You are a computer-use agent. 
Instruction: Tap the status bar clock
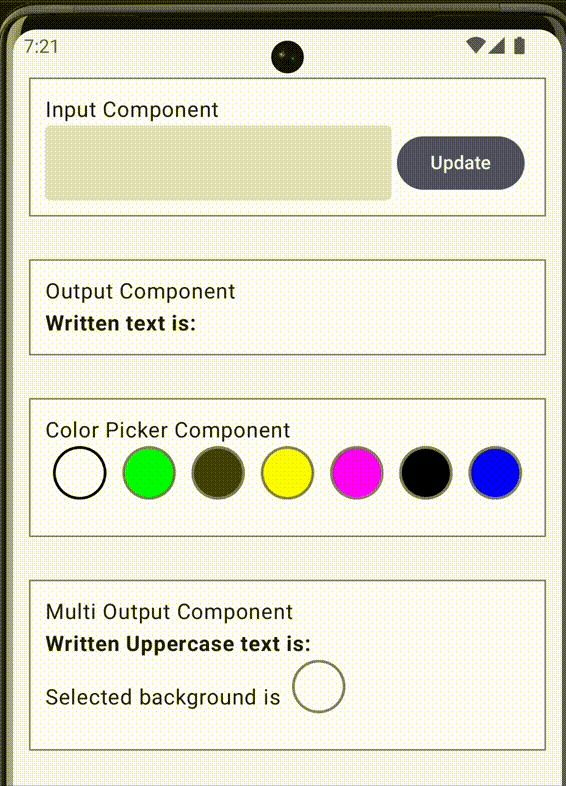41,47
